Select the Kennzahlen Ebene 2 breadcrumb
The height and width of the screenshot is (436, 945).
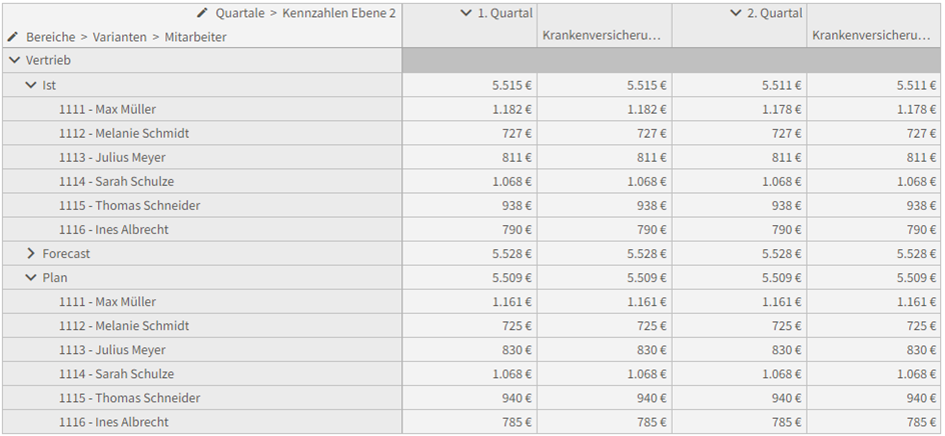(339, 13)
